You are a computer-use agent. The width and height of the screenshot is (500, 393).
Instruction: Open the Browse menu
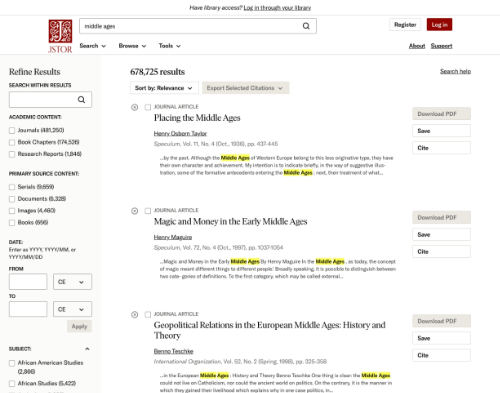click(132, 46)
